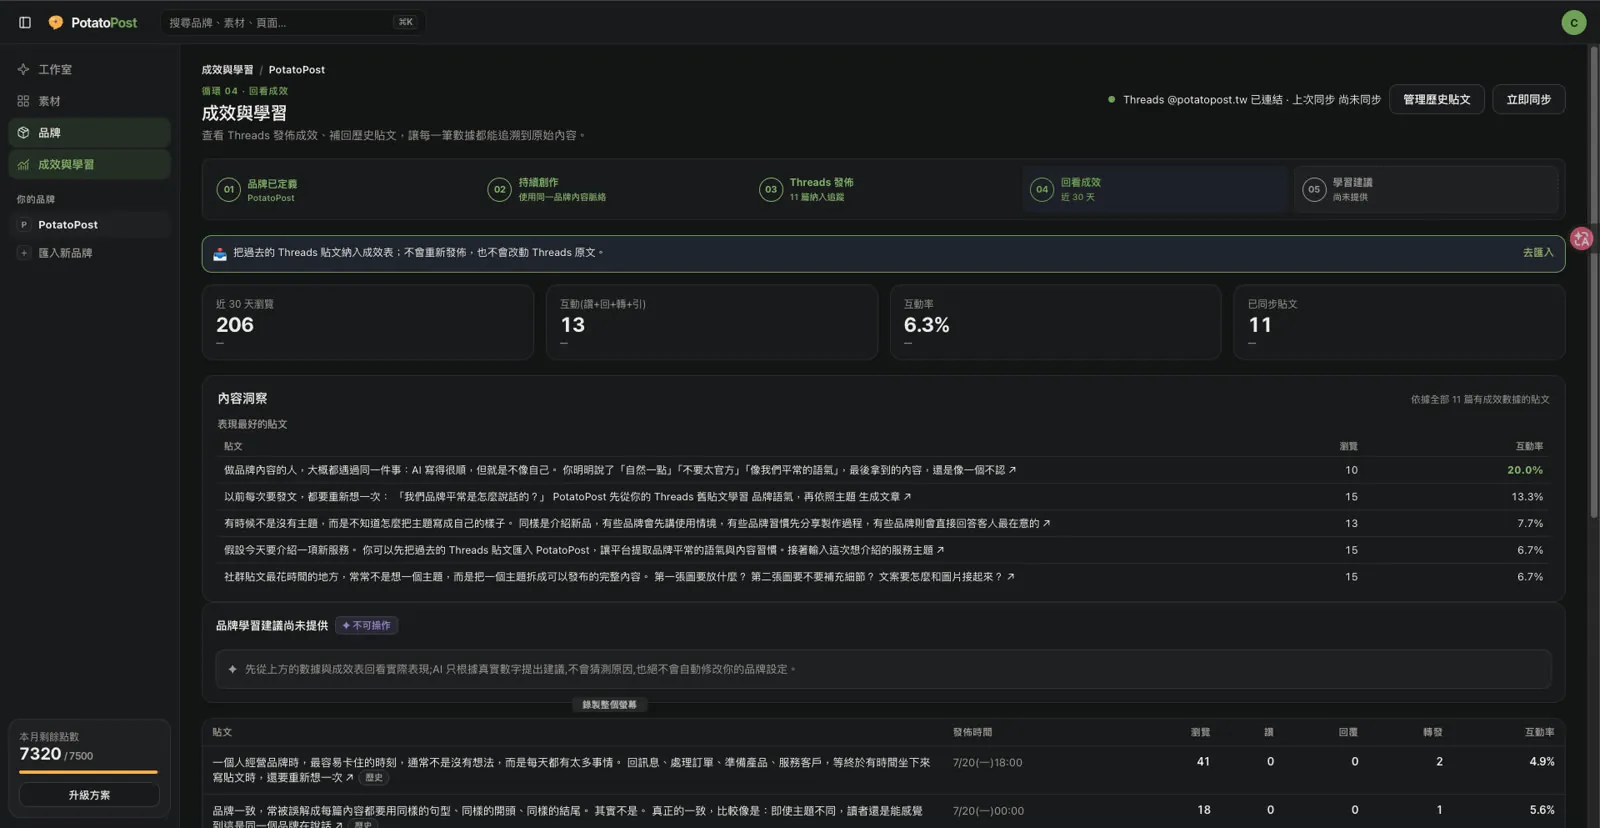
Task: Click the 不可操作 badge
Action: tap(366, 626)
